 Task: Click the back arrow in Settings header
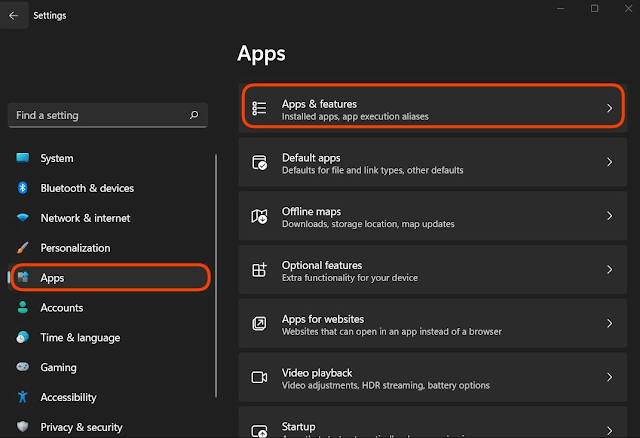[x=13, y=15]
